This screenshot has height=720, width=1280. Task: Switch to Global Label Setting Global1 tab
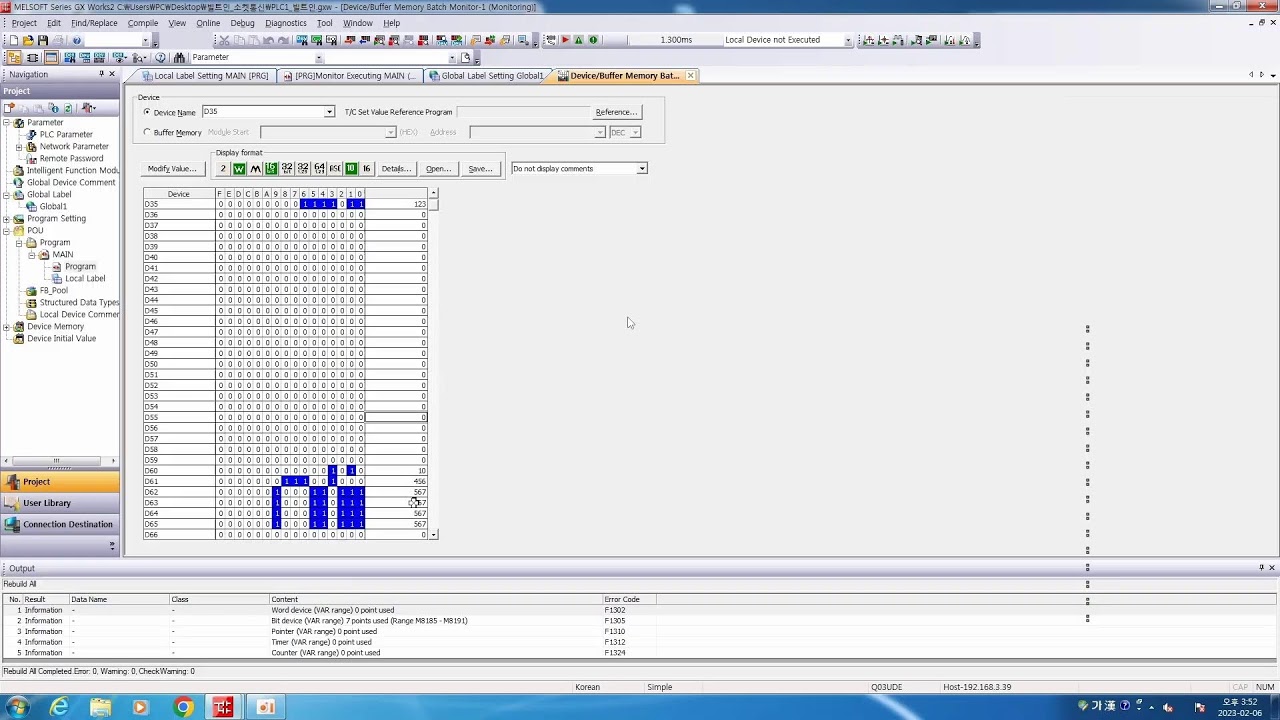[487, 76]
